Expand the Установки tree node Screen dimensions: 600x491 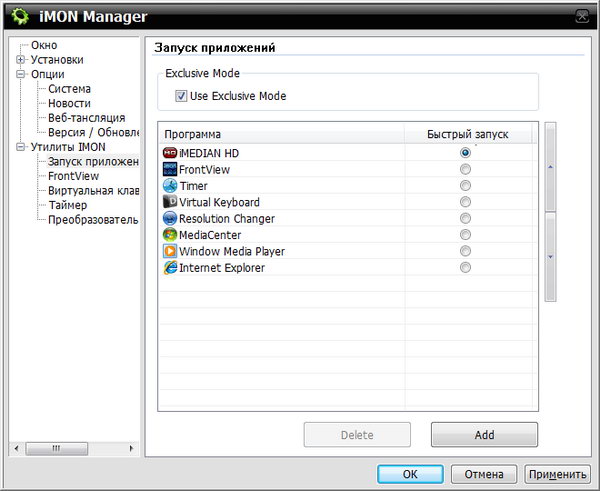pyautogui.click(x=20, y=60)
